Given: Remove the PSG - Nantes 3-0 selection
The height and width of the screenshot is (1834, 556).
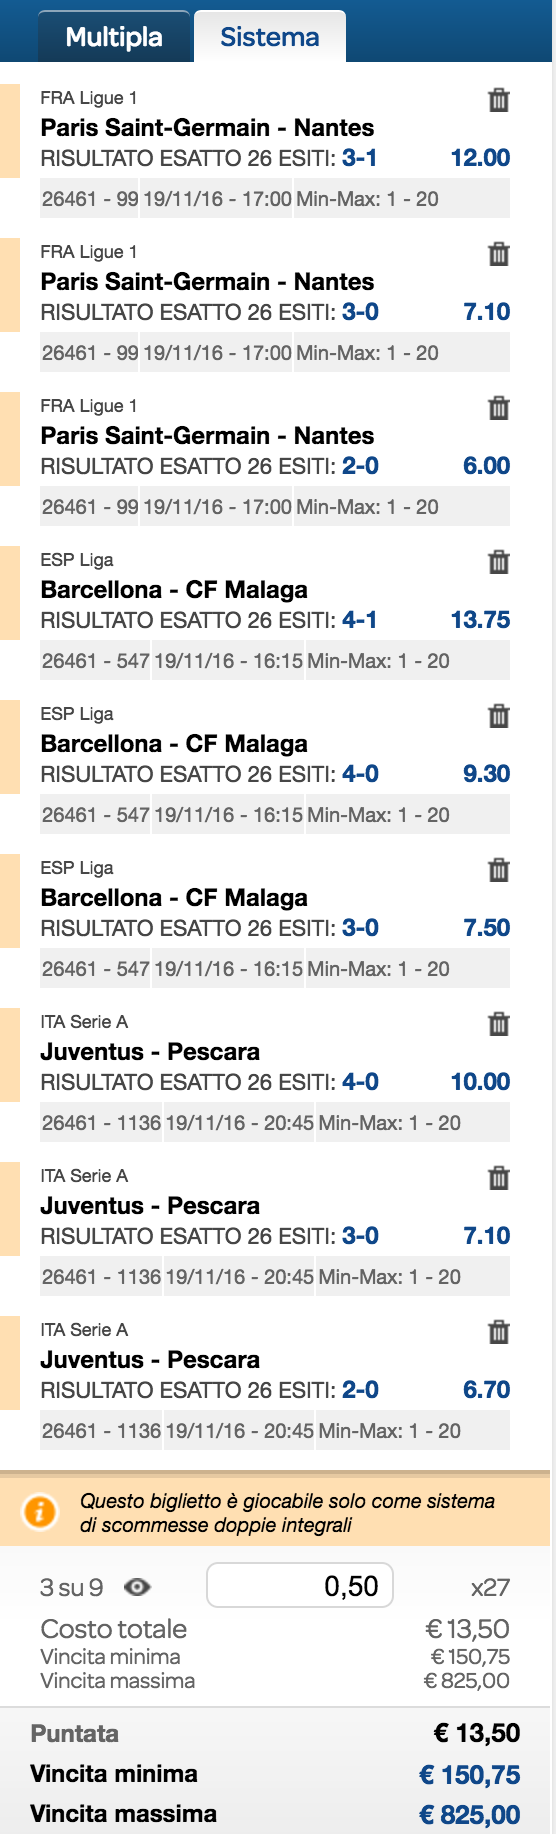Looking at the screenshot, I should pyautogui.click(x=498, y=254).
